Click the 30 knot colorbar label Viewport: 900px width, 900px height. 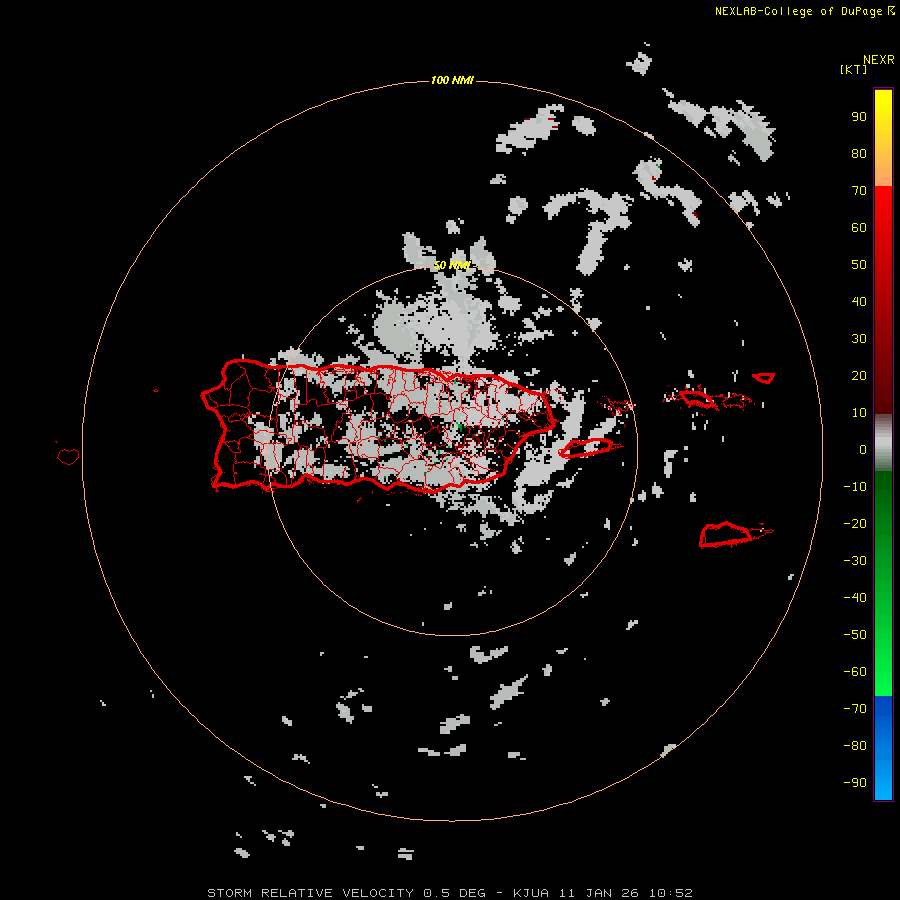coord(859,339)
